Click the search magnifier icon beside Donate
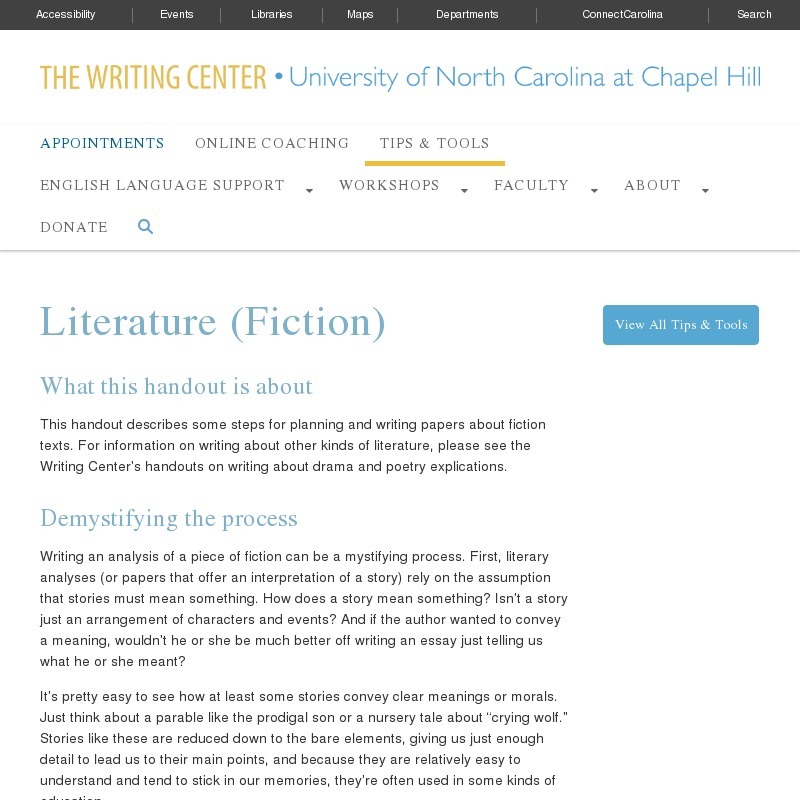 point(145,227)
